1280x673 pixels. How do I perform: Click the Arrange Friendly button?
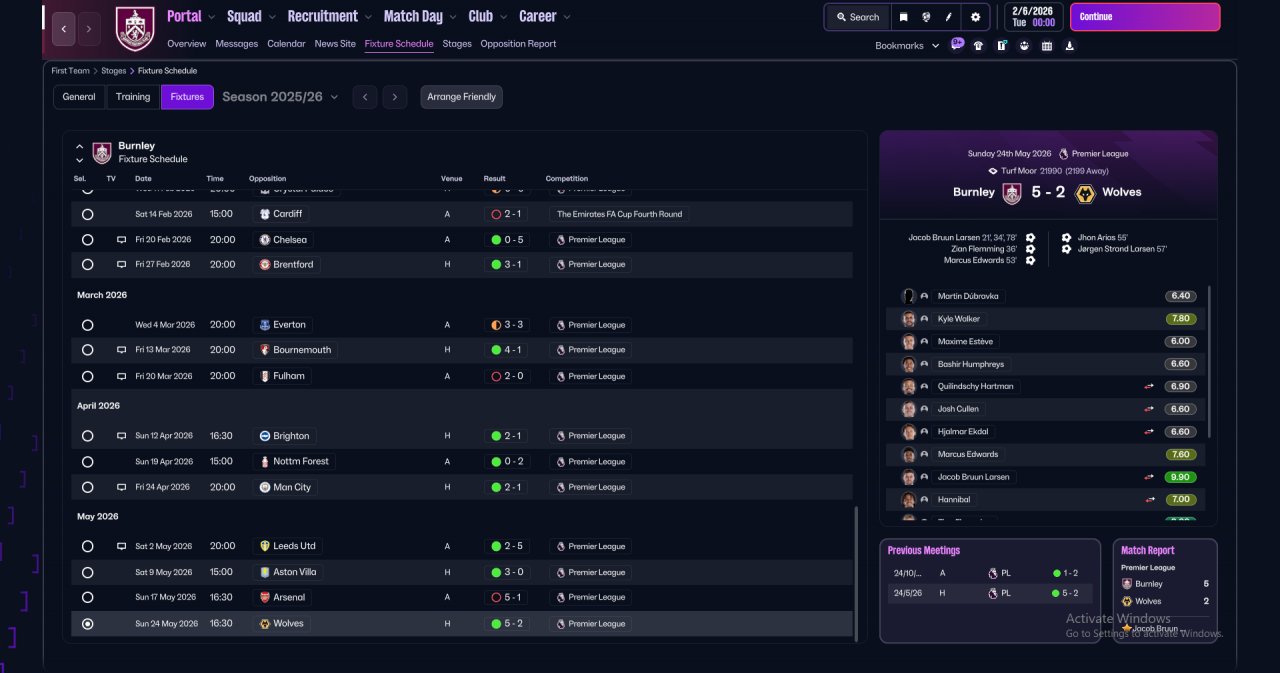click(x=461, y=97)
